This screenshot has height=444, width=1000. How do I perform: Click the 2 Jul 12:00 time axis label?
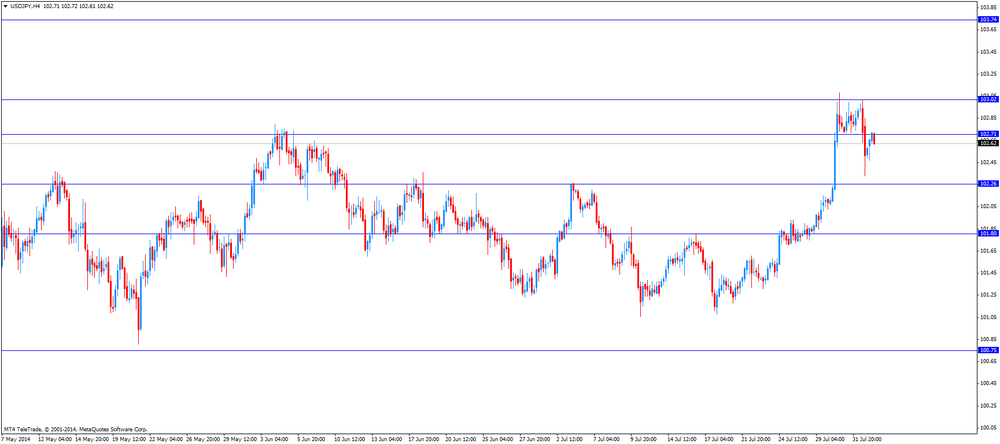(571, 440)
